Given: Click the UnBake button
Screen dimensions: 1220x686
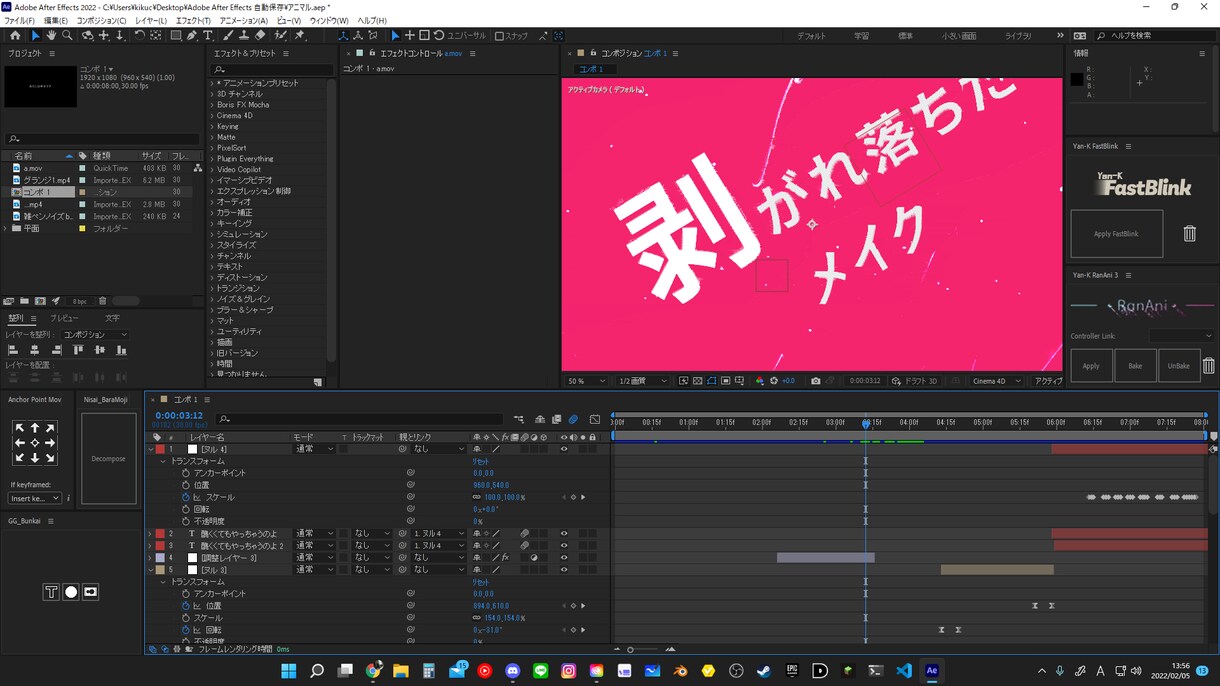Looking at the screenshot, I should click(x=1179, y=366).
